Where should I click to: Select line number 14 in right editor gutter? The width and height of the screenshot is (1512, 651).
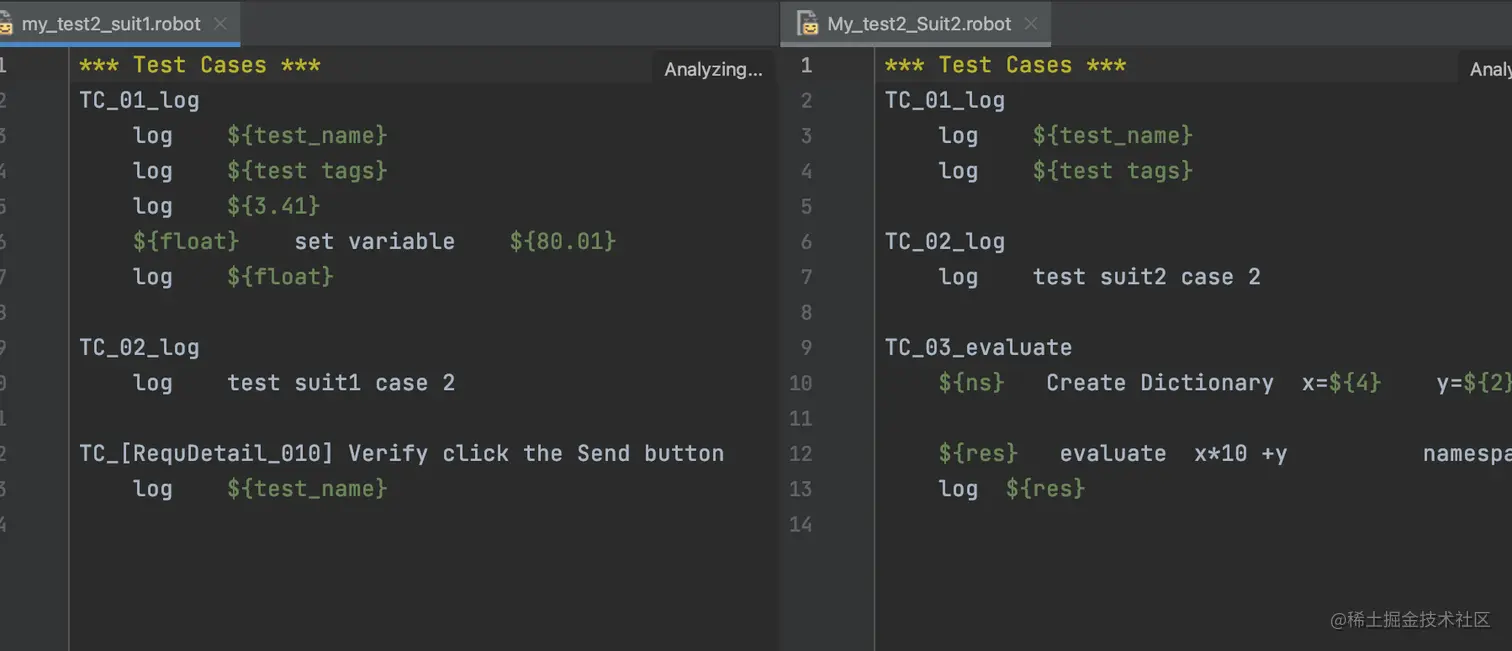point(801,524)
